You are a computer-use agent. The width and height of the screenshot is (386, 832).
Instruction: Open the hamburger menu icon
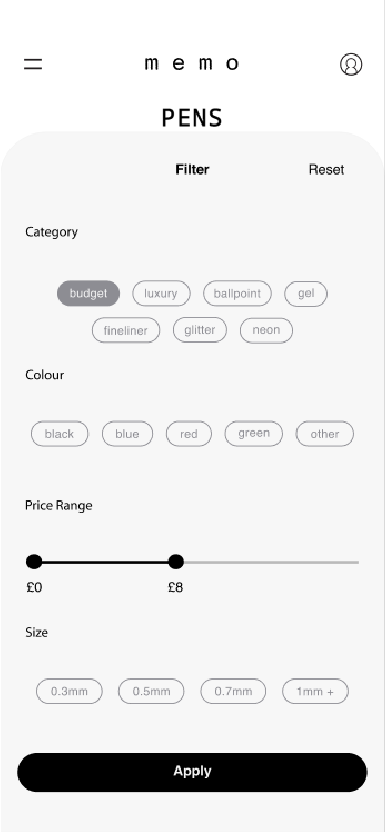pyautogui.click(x=33, y=64)
